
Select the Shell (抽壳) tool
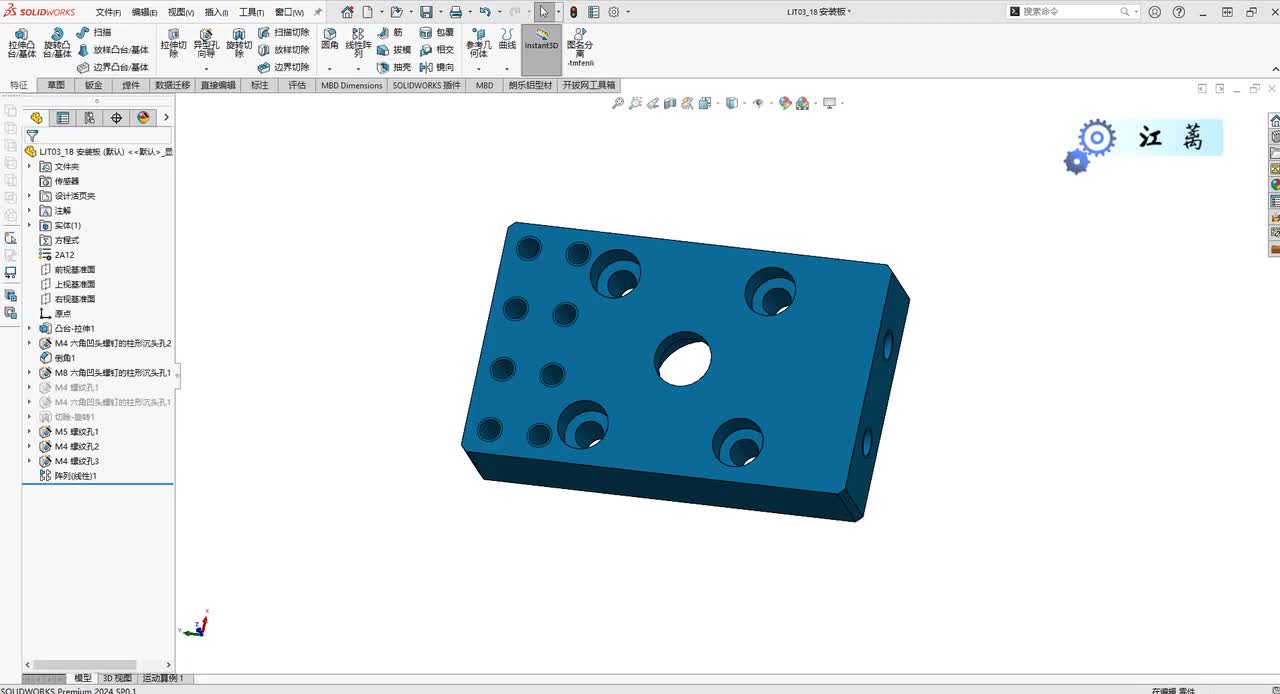(x=393, y=67)
